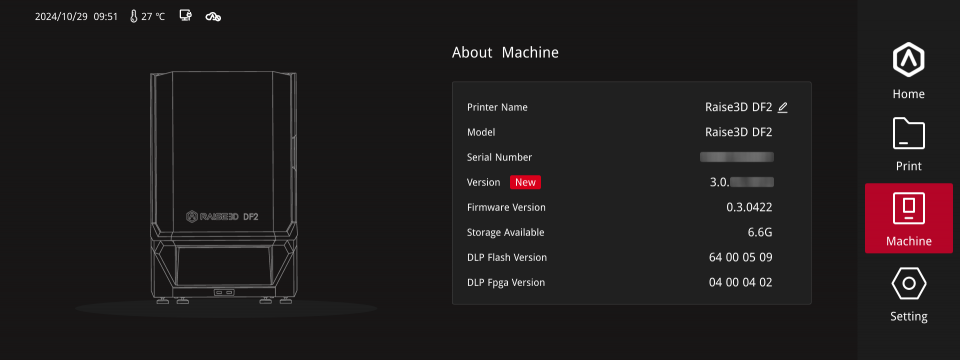Click the About Machine heading
960x360 pixels.
505,53
